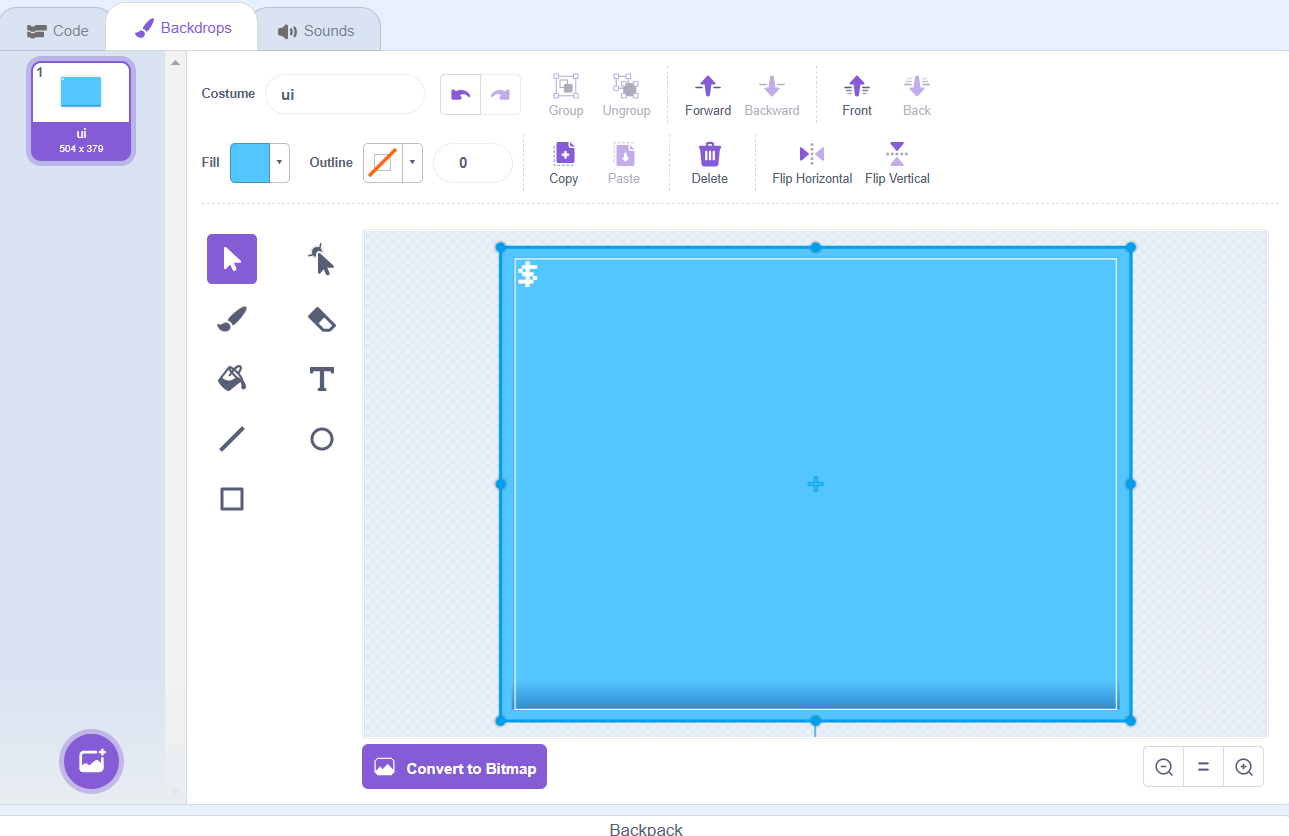The width and height of the screenshot is (1289, 836).
Task: Click the bottom-left corner selection handle
Action: point(501,720)
